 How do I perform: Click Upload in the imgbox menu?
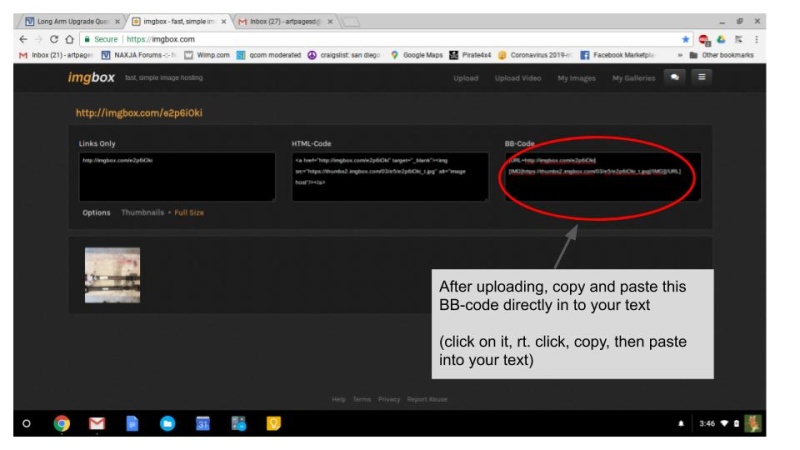(x=465, y=78)
